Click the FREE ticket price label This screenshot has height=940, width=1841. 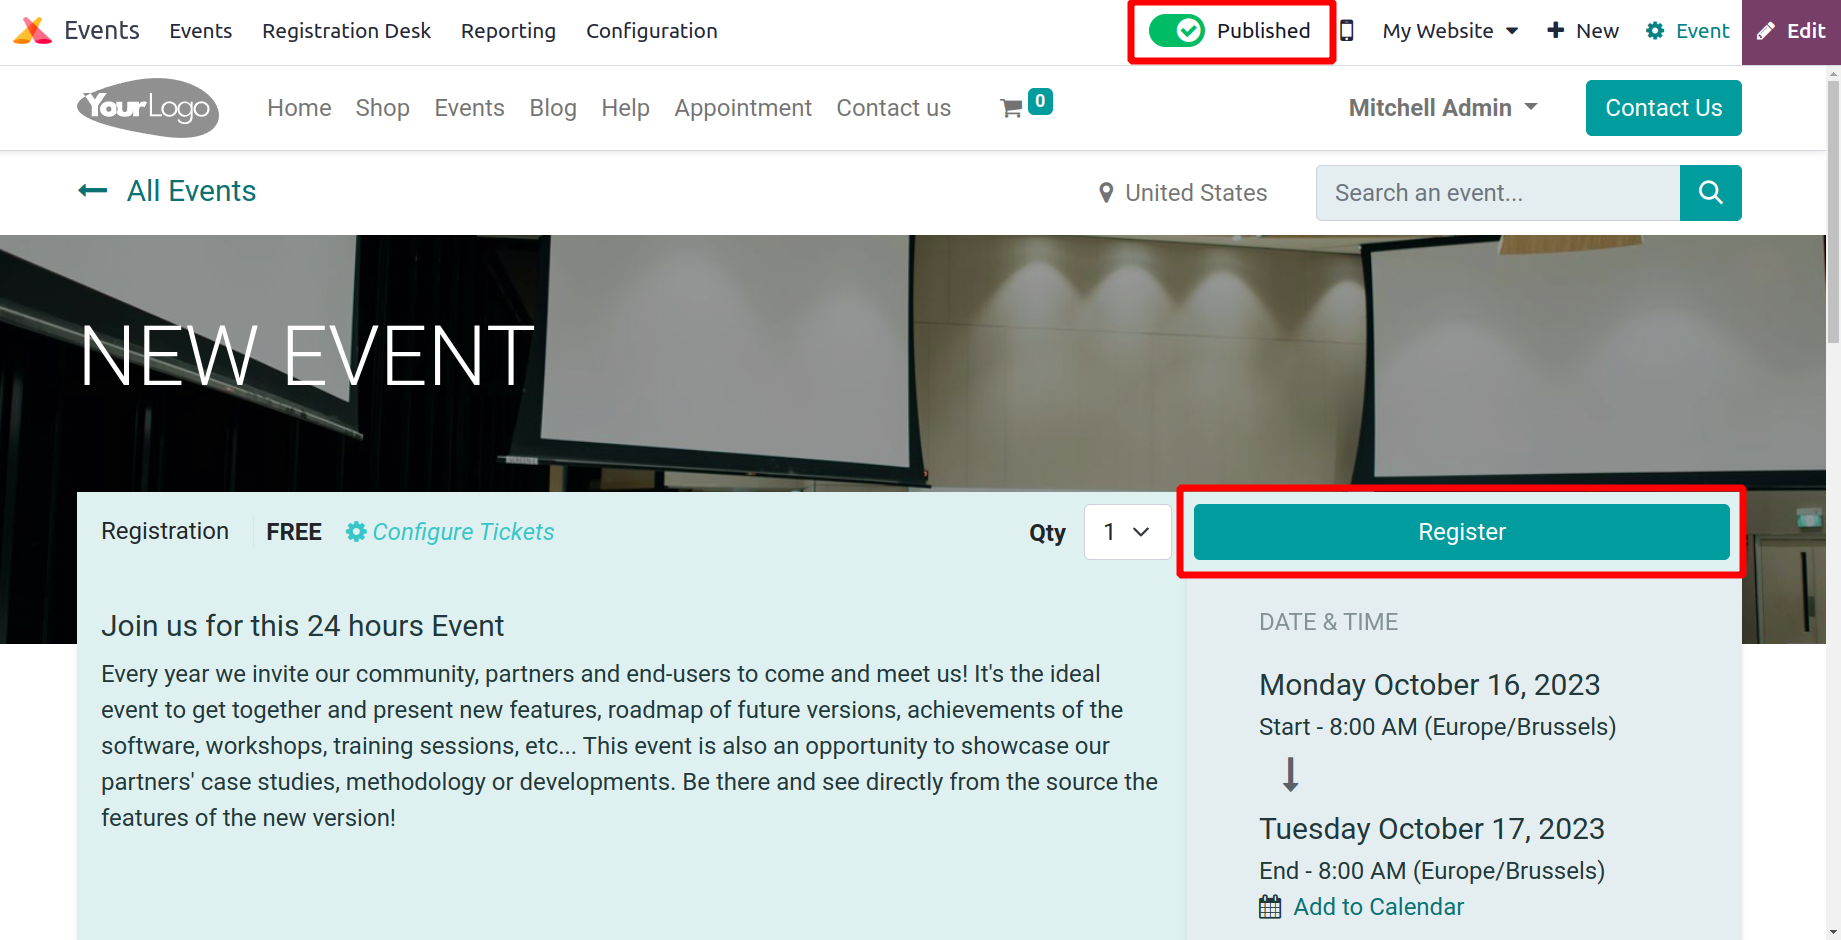coord(294,532)
